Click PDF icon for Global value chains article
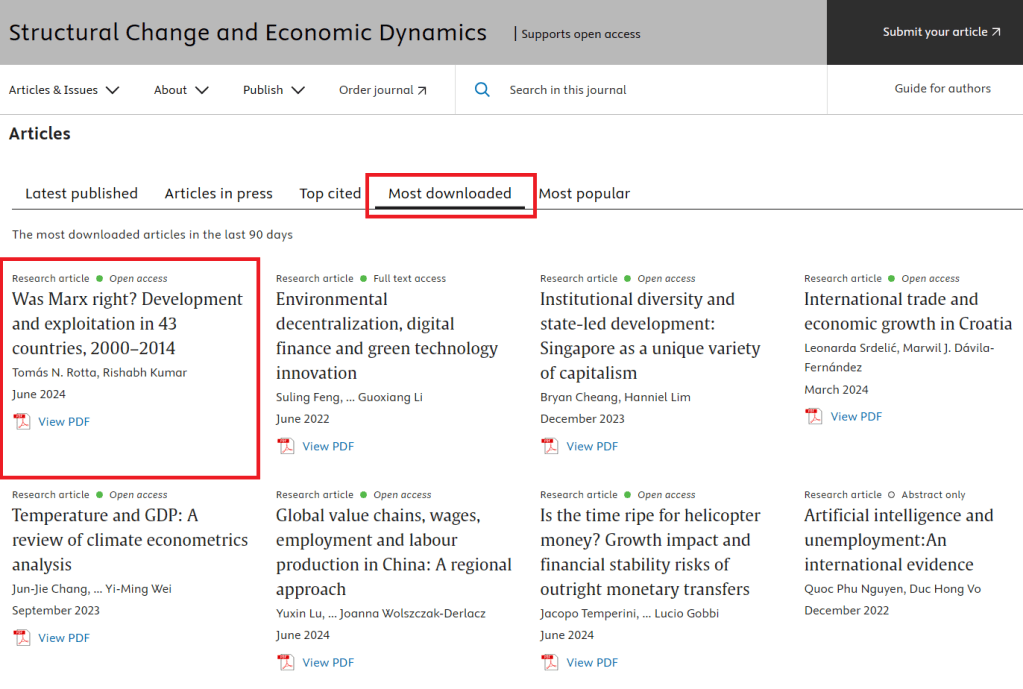Screen dimensions: 1023x689 [286, 662]
